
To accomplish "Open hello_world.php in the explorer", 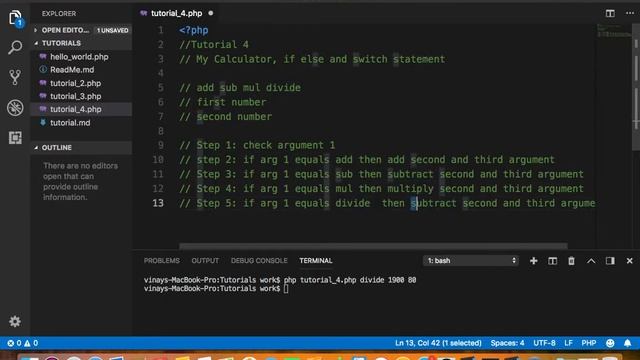I will (79, 57).
